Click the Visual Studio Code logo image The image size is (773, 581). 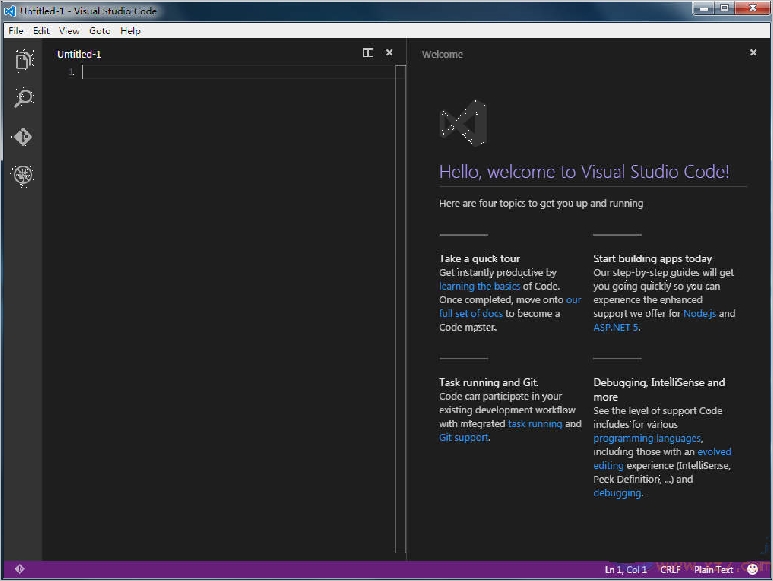pyautogui.click(x=463, y=123)
